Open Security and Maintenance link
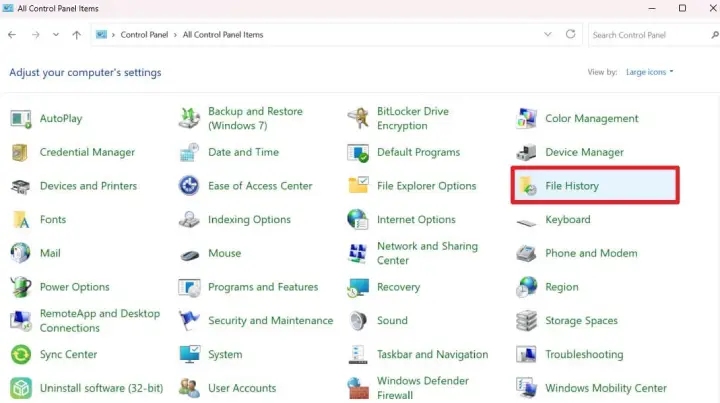The height and width of the screenshot is (403, 720). pyautogui.click(x=270, y=321)
